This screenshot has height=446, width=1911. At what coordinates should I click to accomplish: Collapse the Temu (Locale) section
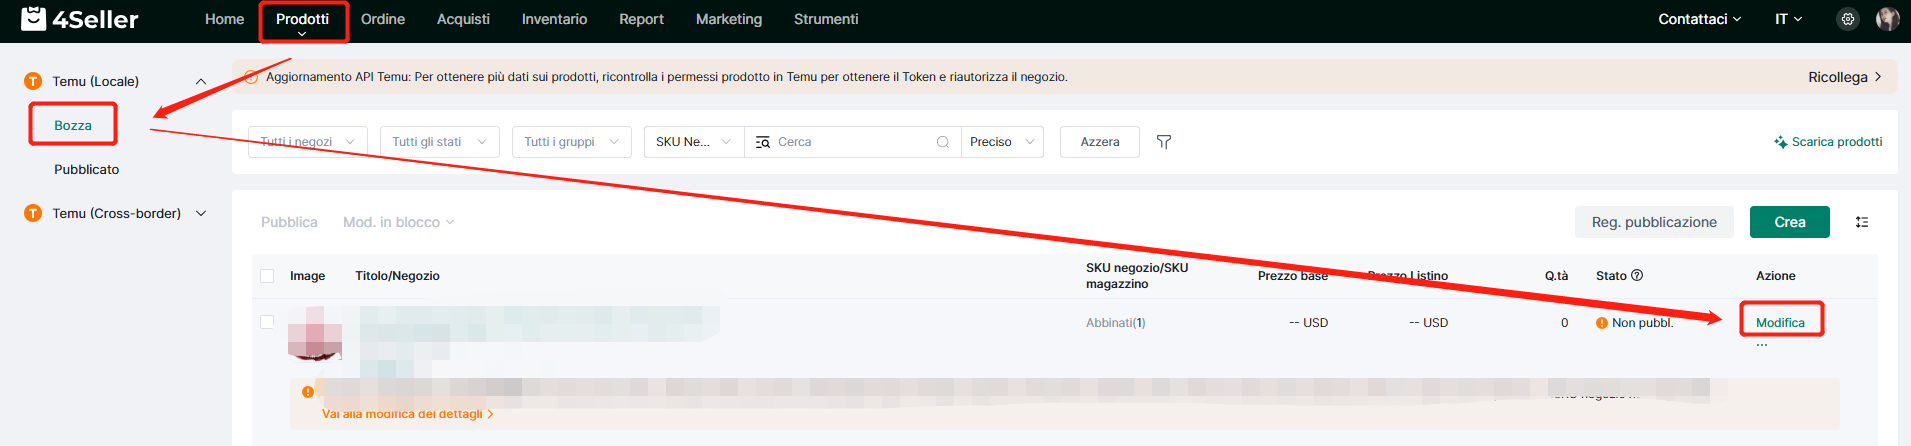[x=201, y=81]
